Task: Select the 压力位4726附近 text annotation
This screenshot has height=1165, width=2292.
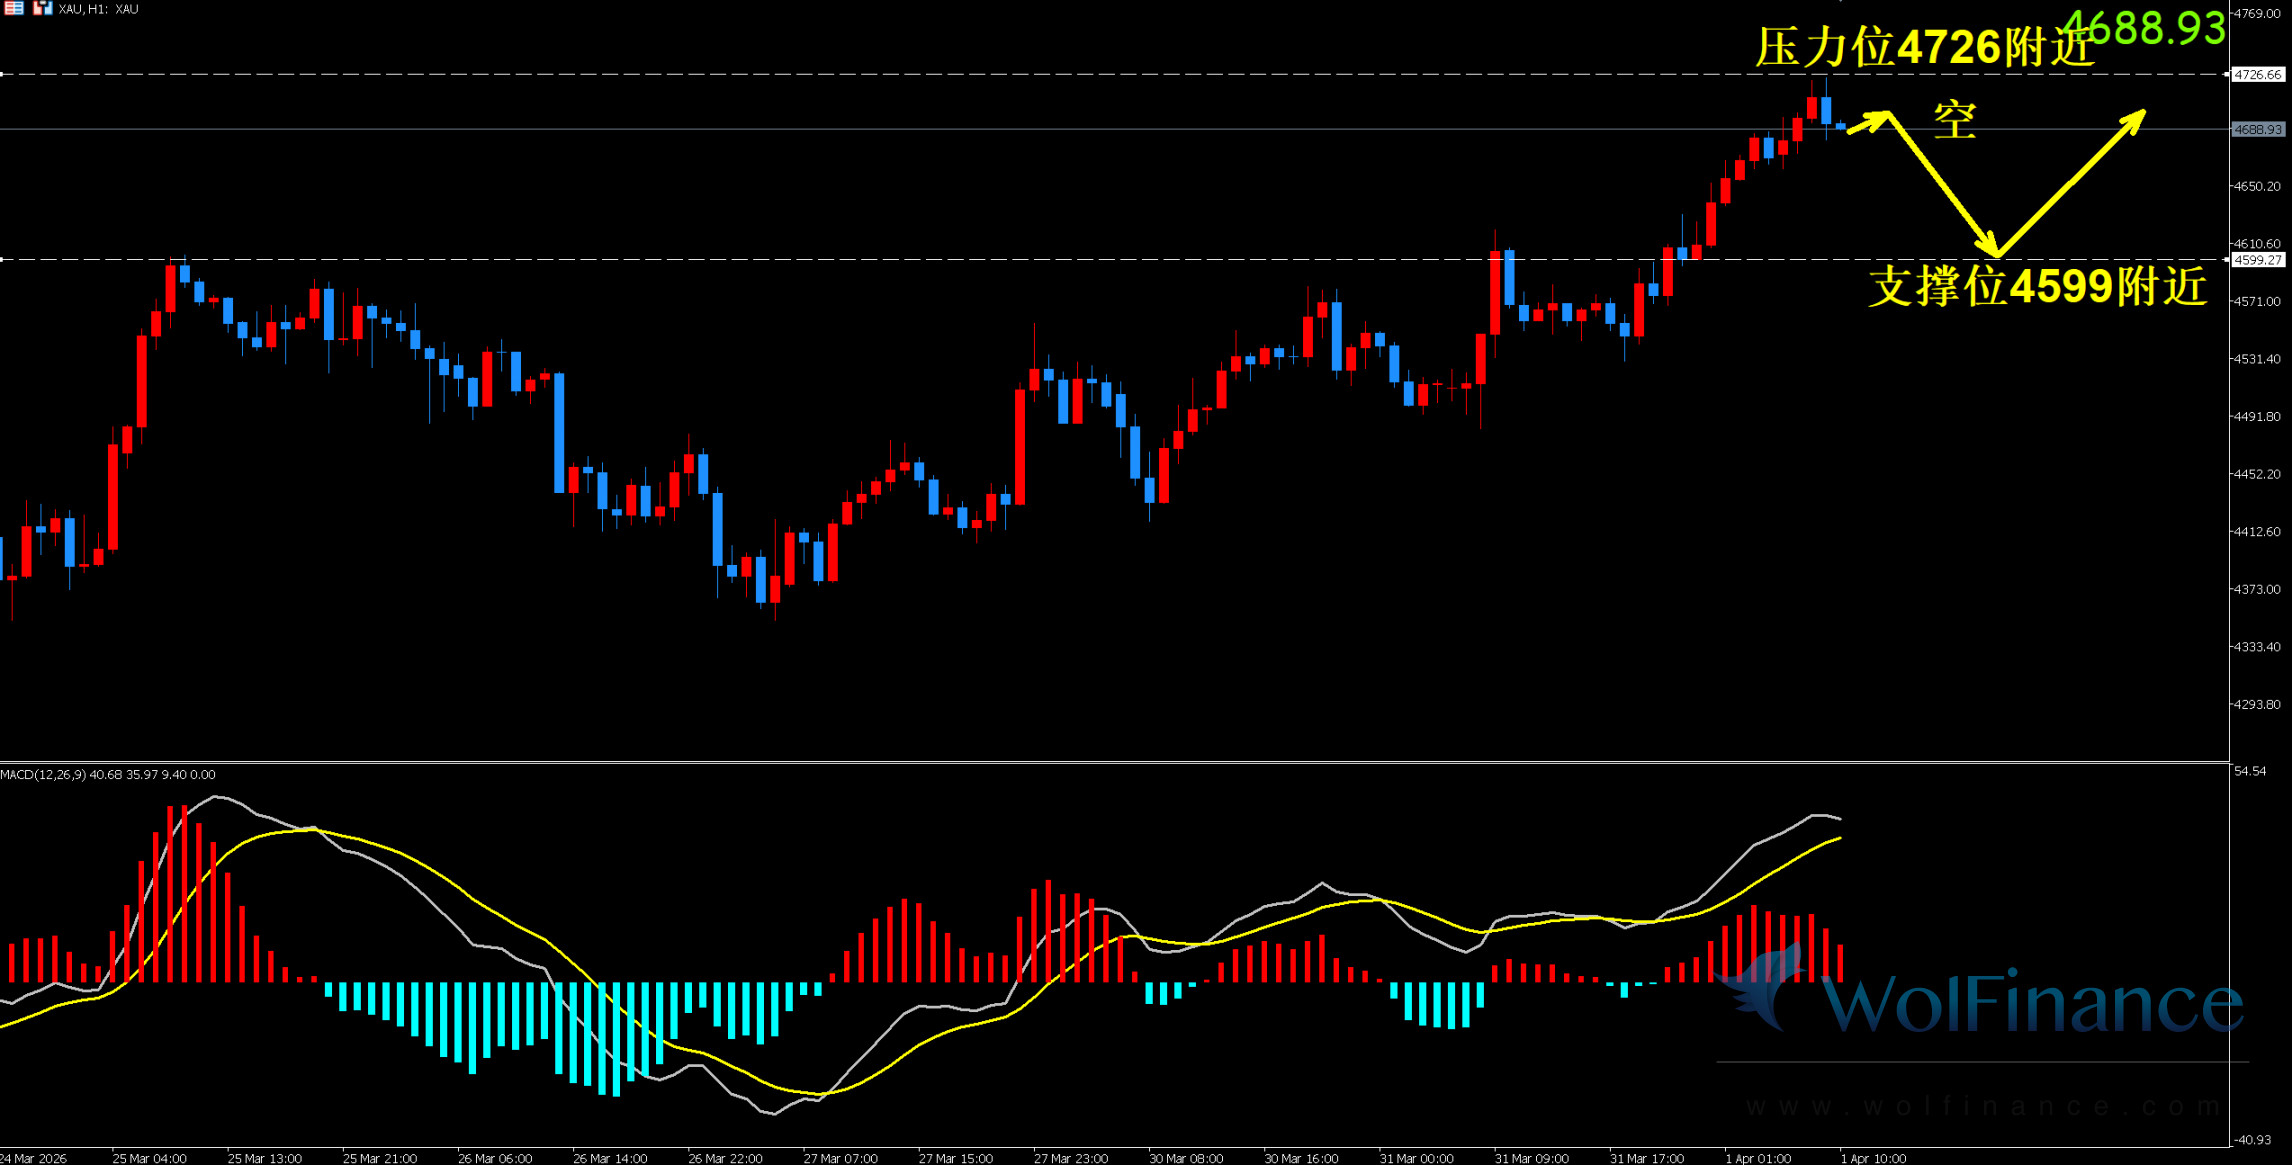Action: [x=1924, y=47]
